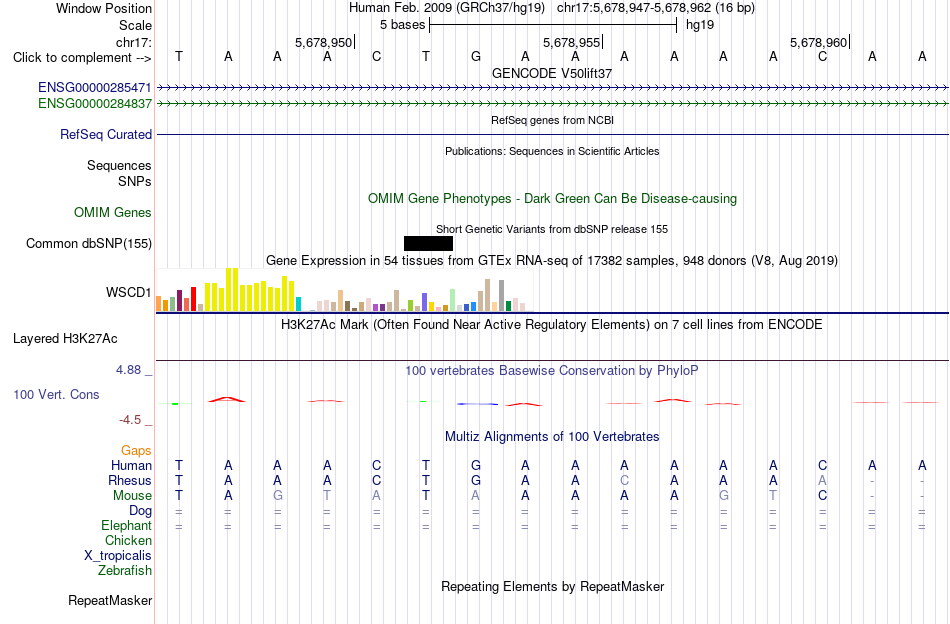
Task: Click the Sequences track label
Action: pyautogui.click(x=119, y=165)
